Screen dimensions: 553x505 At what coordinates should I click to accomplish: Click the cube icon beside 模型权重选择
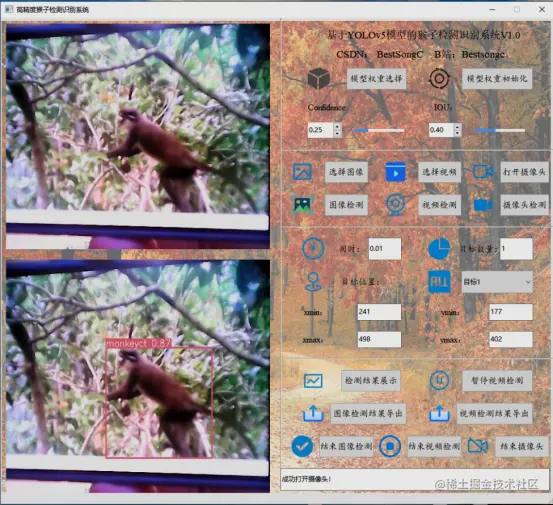coord(319,78)
